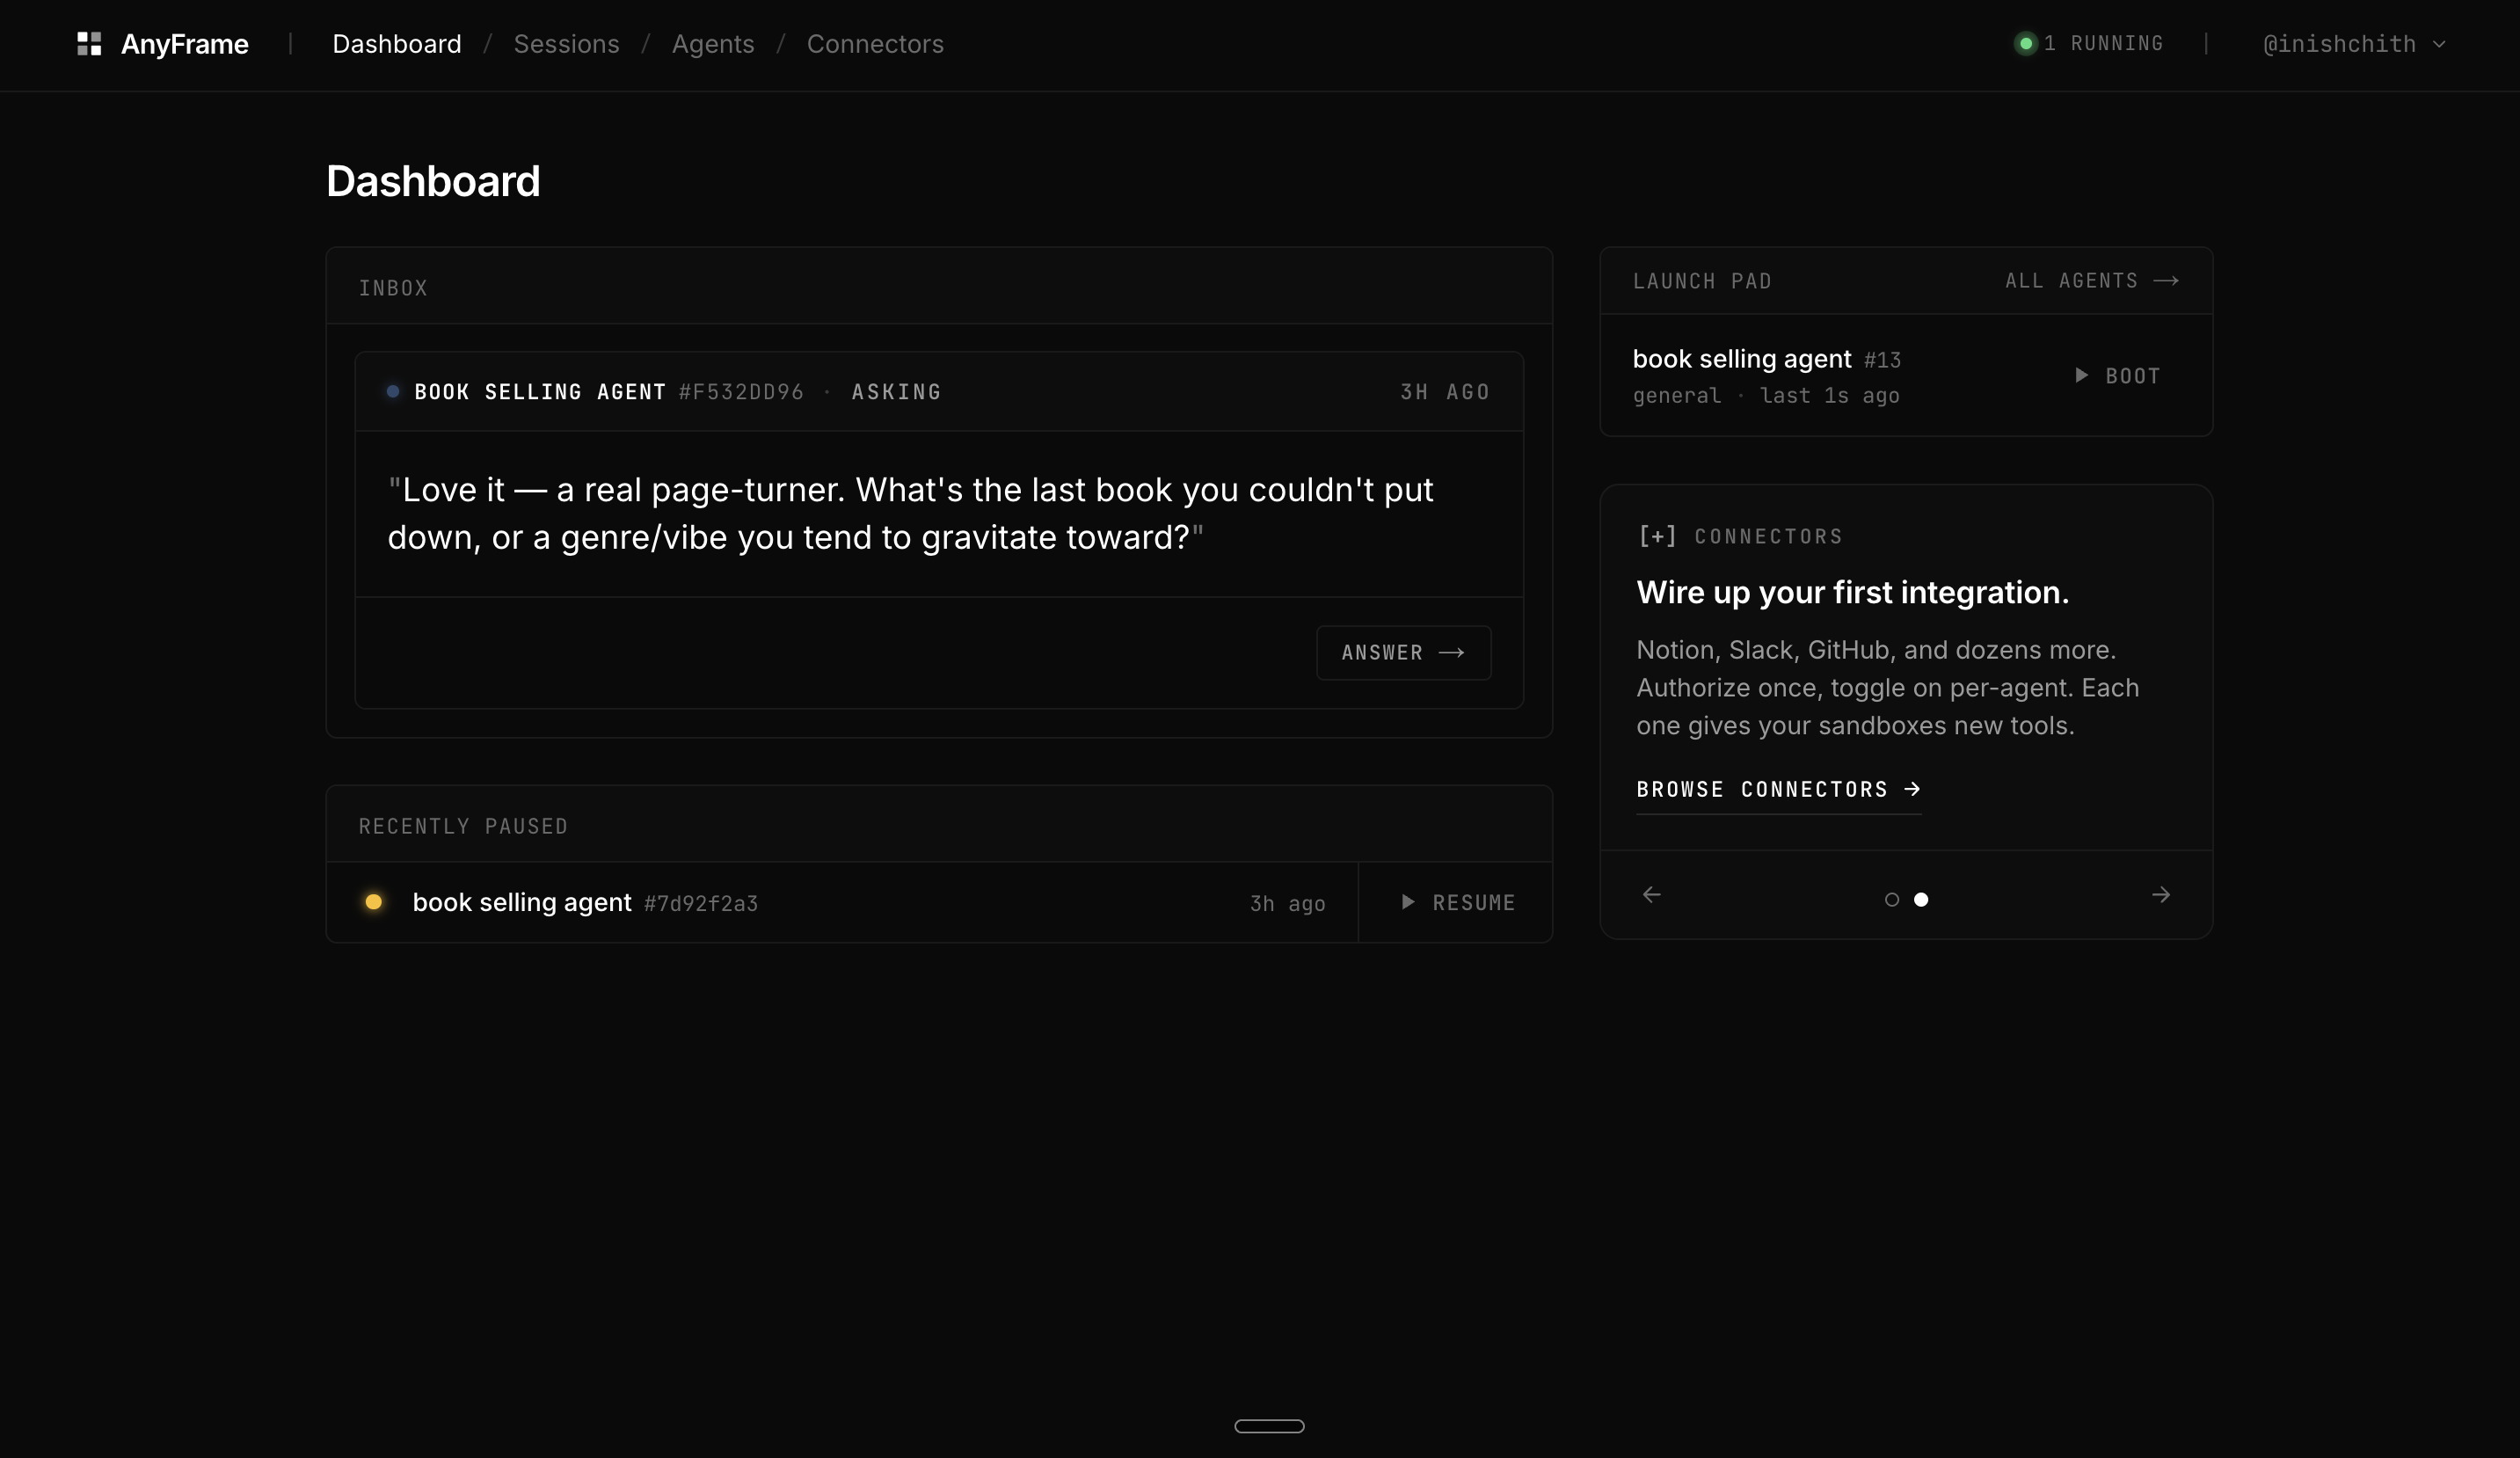Resume the paused book selling agent

tap(1456, 903)
